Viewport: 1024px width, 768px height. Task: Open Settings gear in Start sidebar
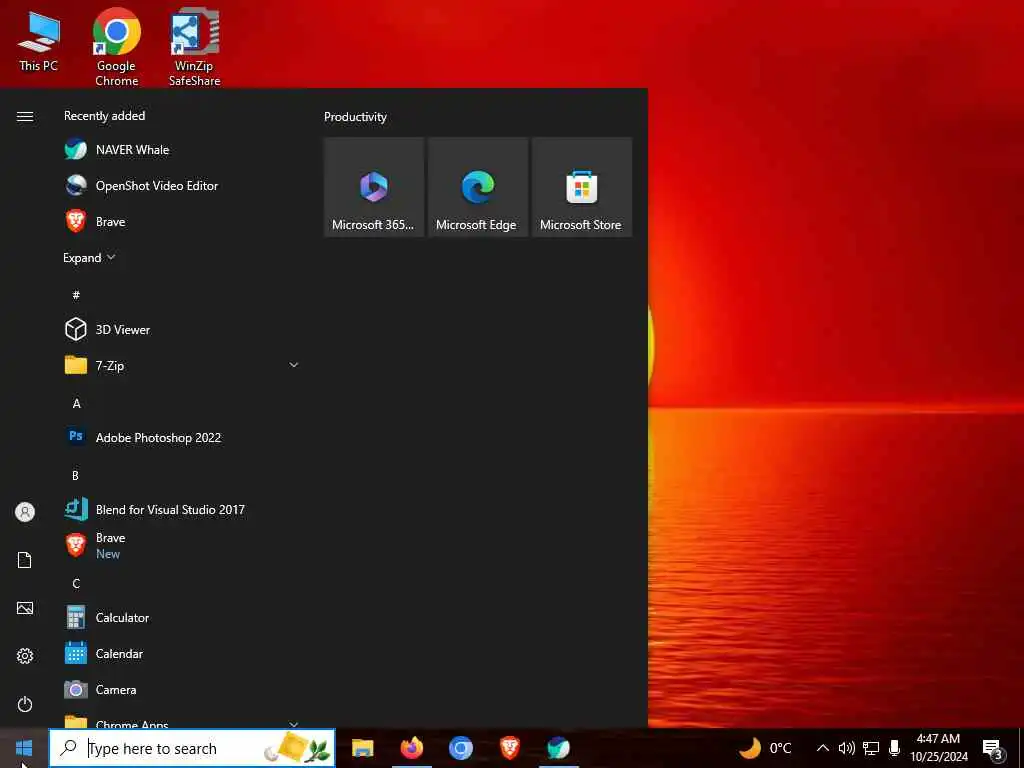(25, 656)
